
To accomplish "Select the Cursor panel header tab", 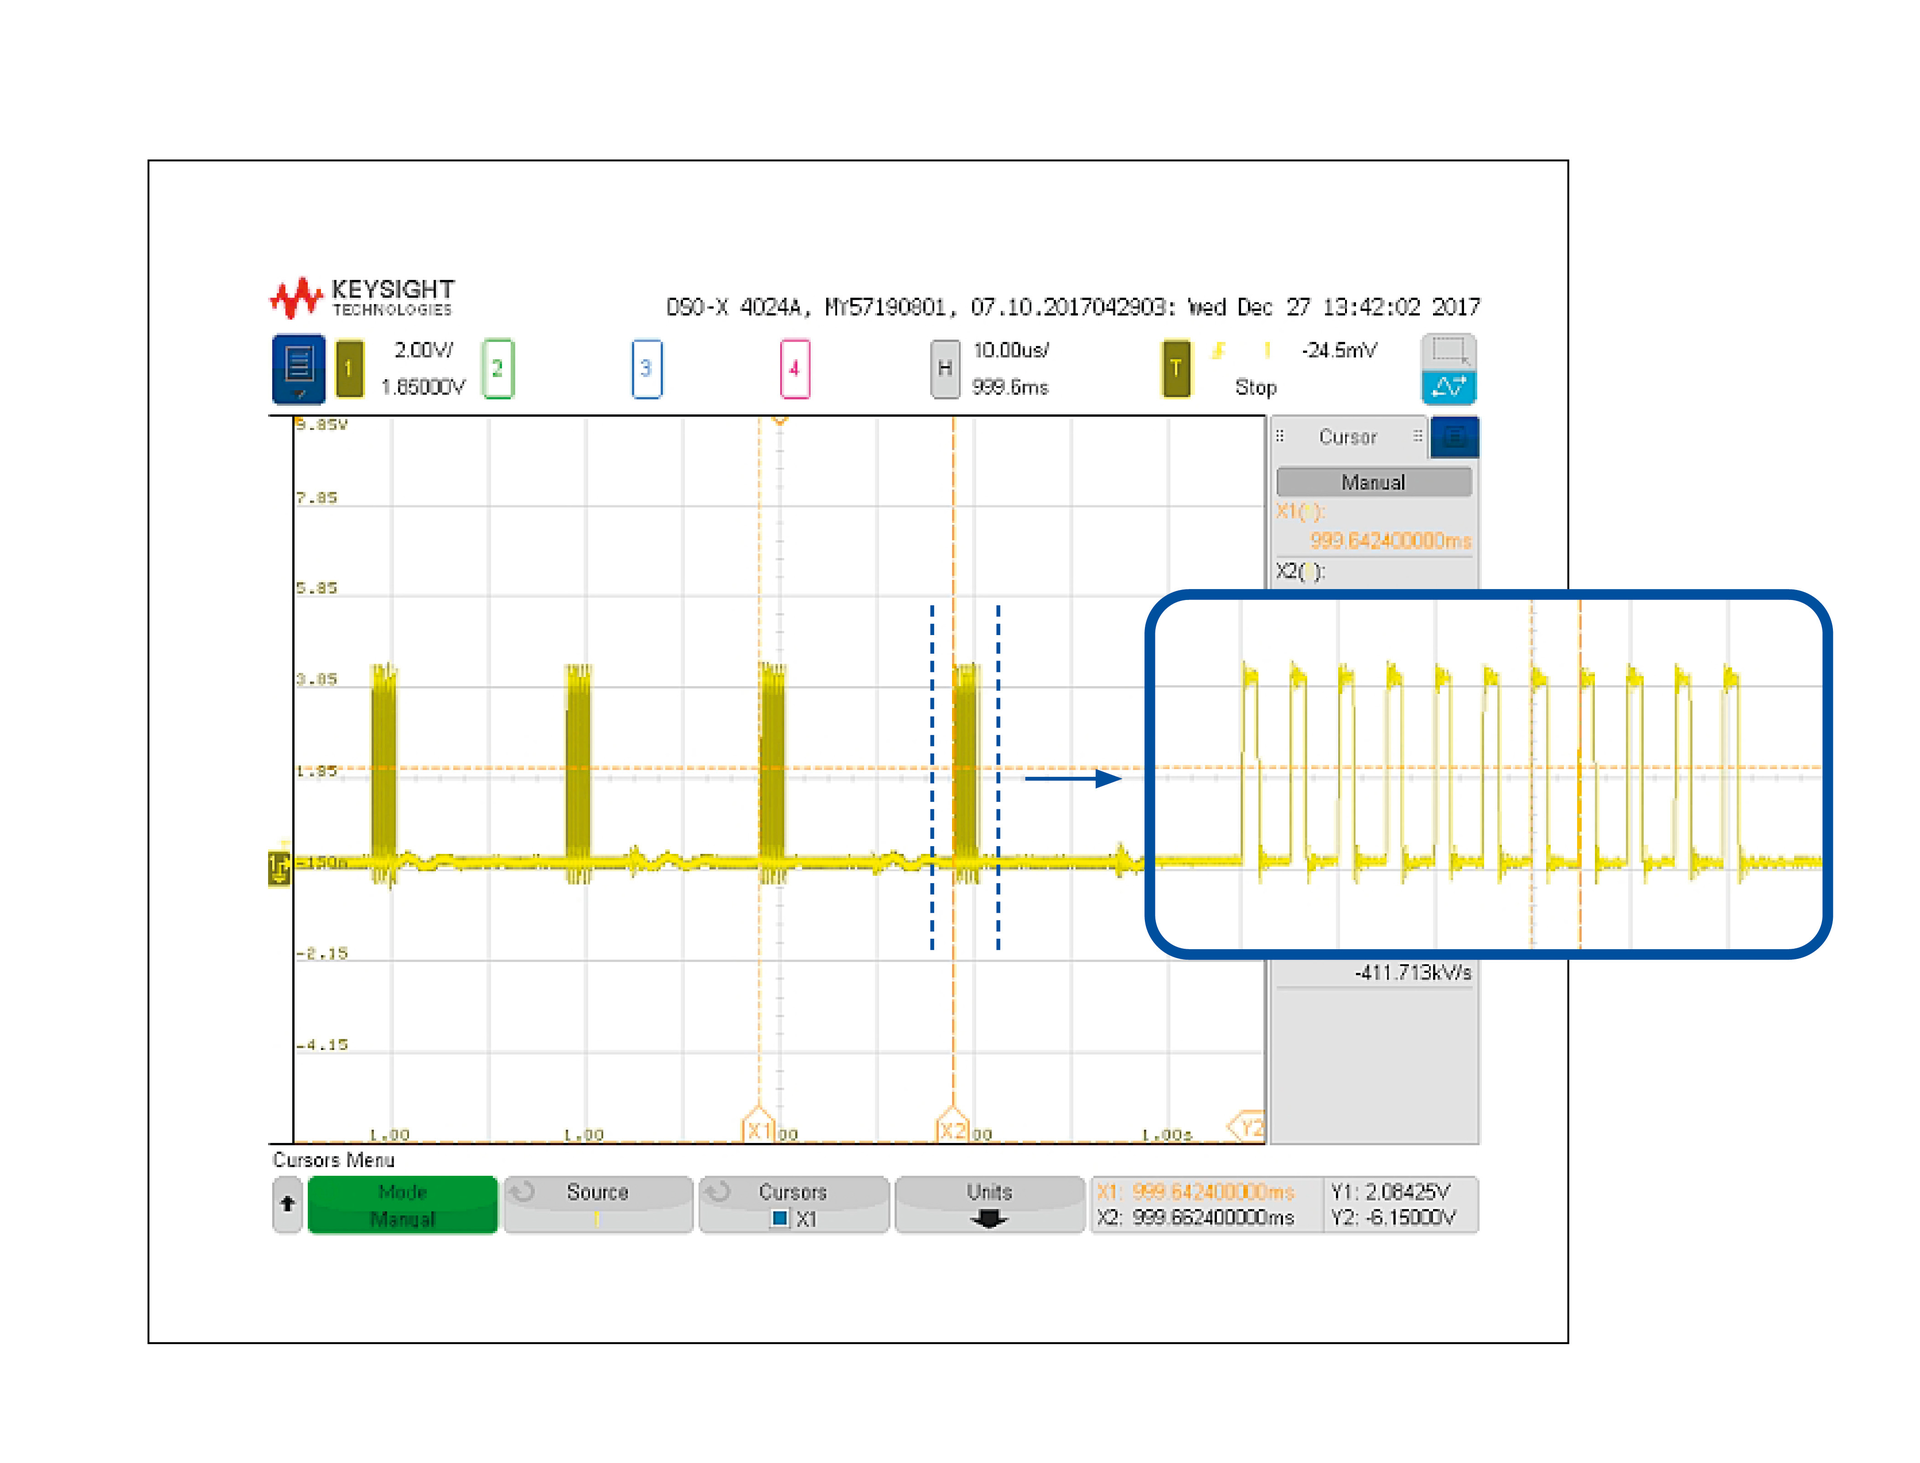I will click(1346, 437).
